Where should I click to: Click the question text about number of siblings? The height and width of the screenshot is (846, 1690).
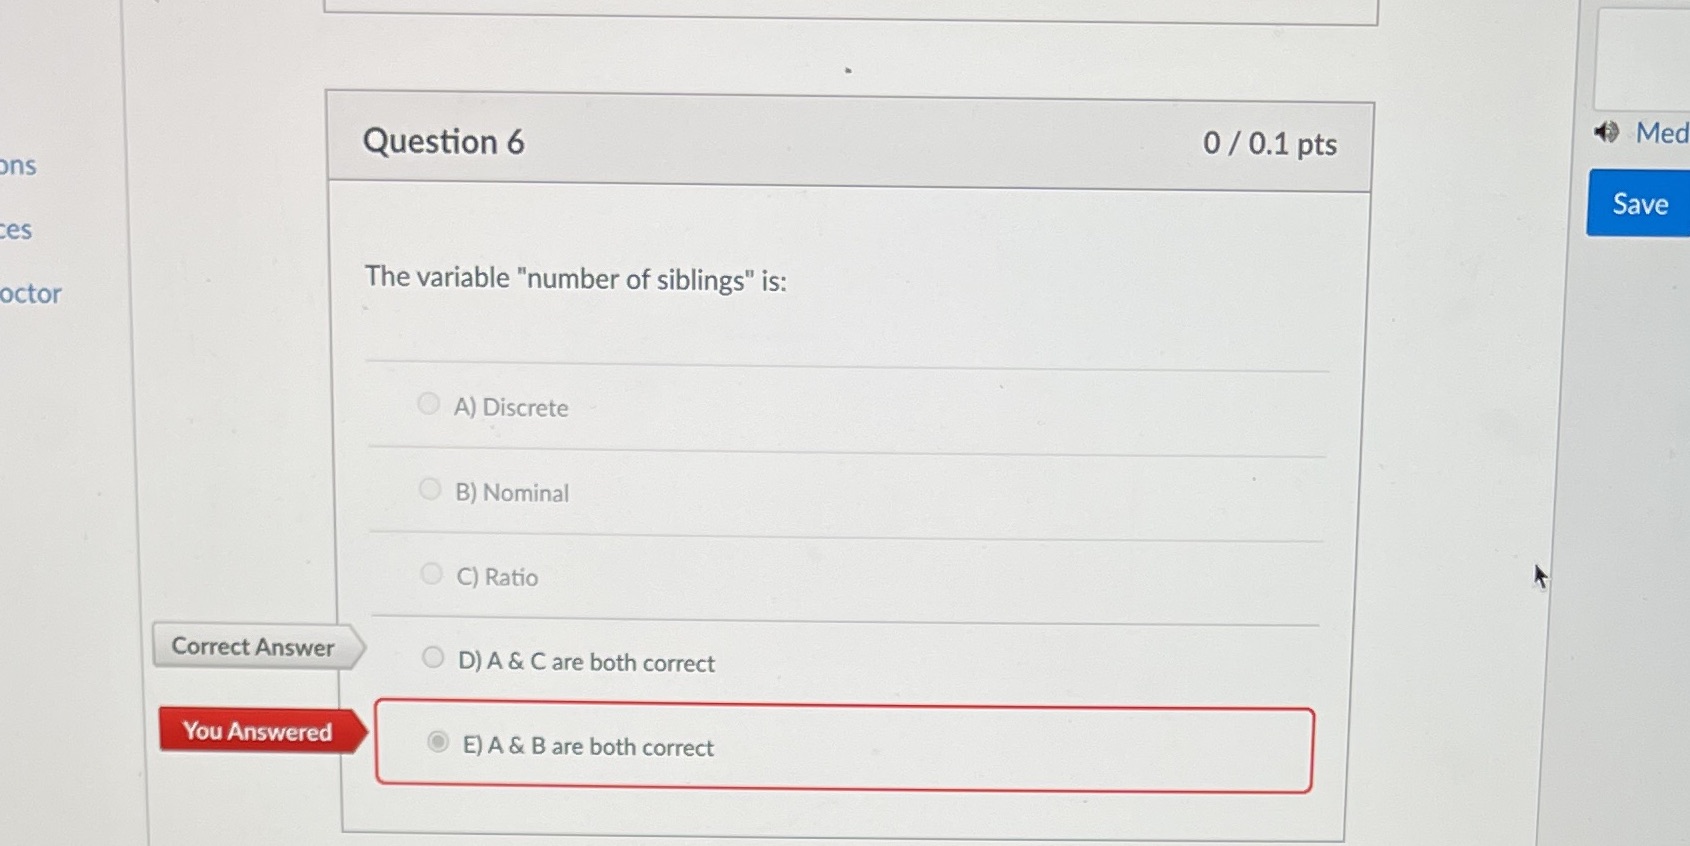575,279
